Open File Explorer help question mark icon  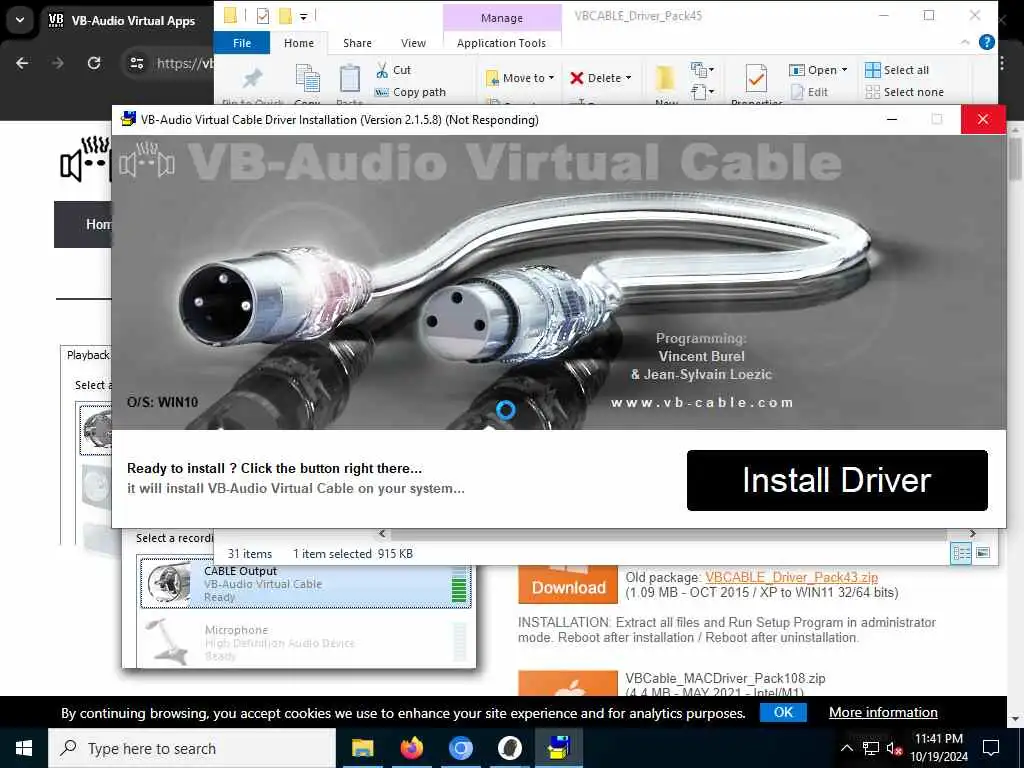point(987,42)
